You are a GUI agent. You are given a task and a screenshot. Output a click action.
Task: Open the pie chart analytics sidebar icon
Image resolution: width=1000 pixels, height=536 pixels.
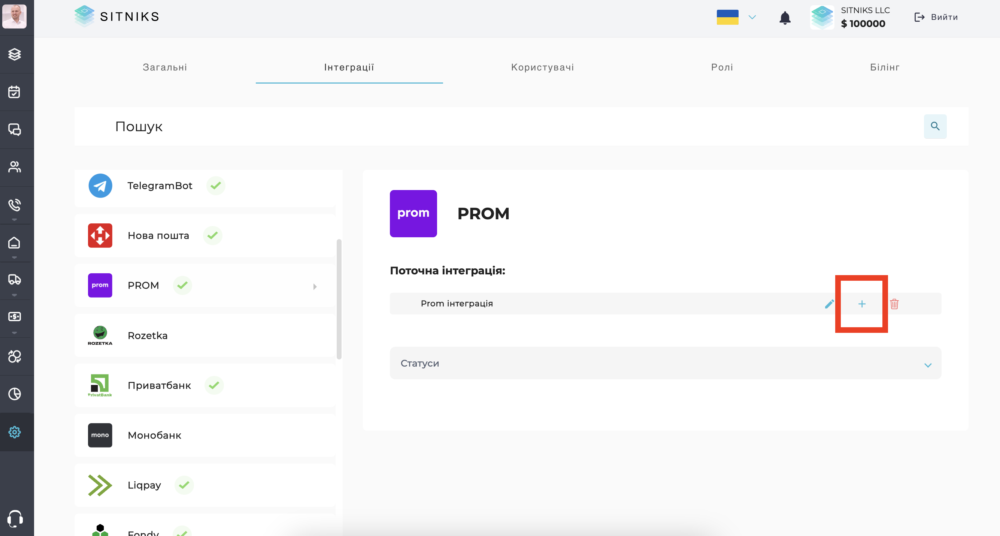tap(14, 394)
